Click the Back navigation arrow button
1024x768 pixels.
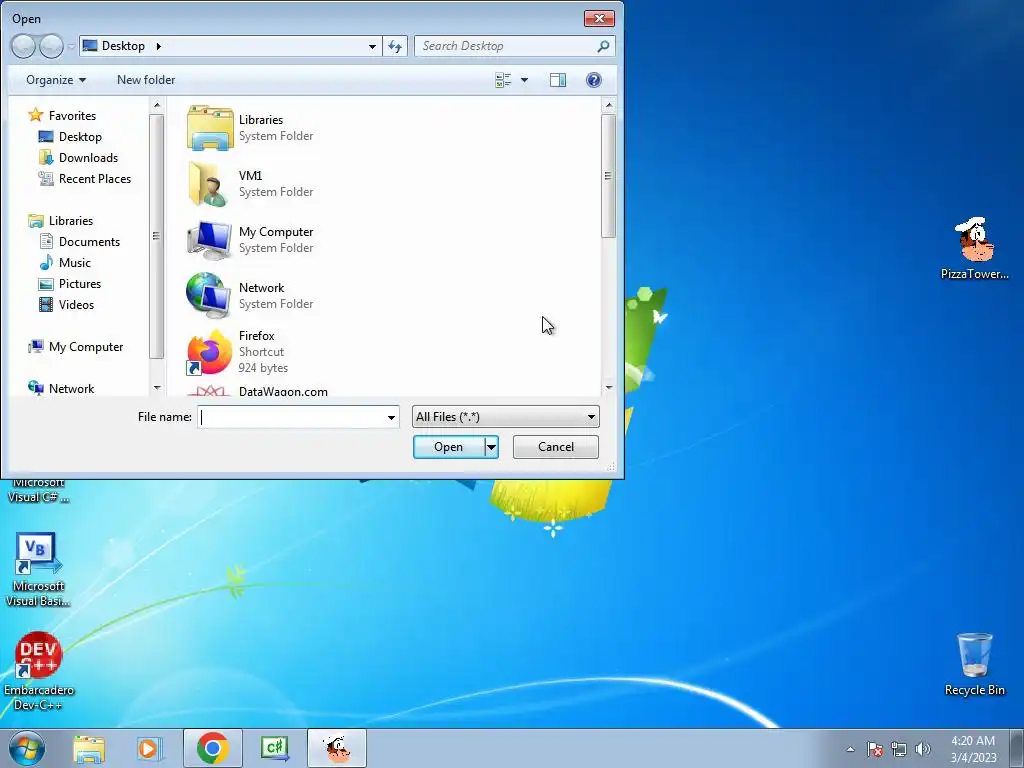click(x=23, y=46)
